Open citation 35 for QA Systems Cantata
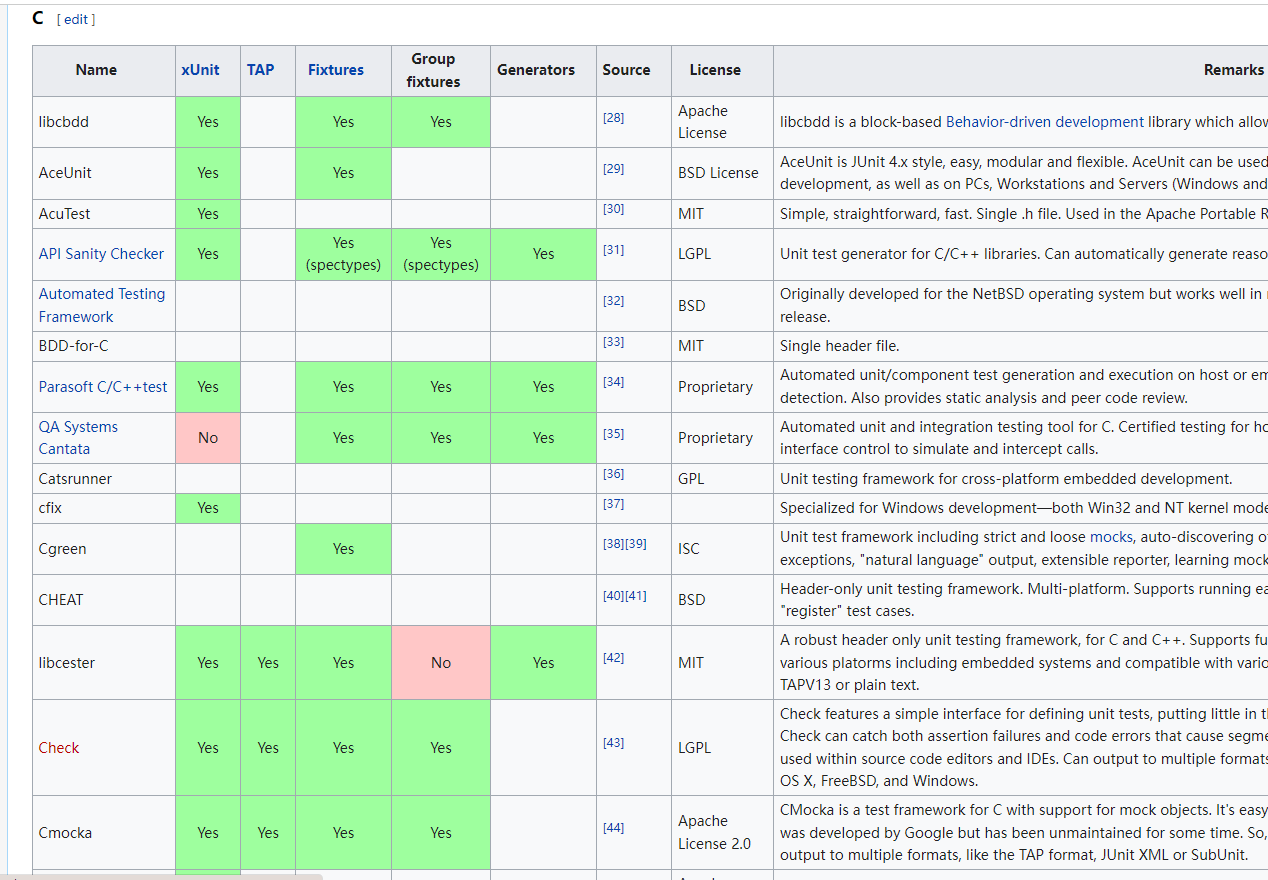Screen dimensions: 1268x880 pyautogui.click(x=613, y=433)
